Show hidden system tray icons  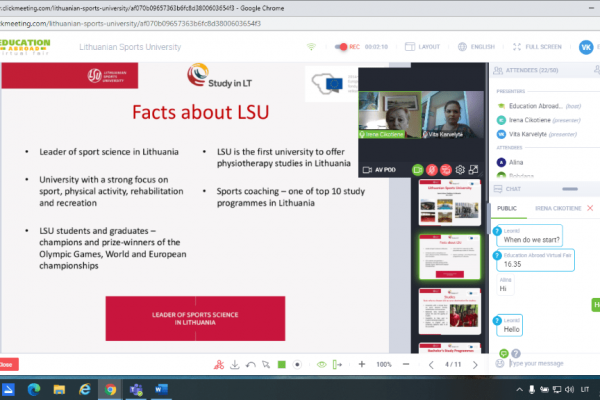point(519,390)
